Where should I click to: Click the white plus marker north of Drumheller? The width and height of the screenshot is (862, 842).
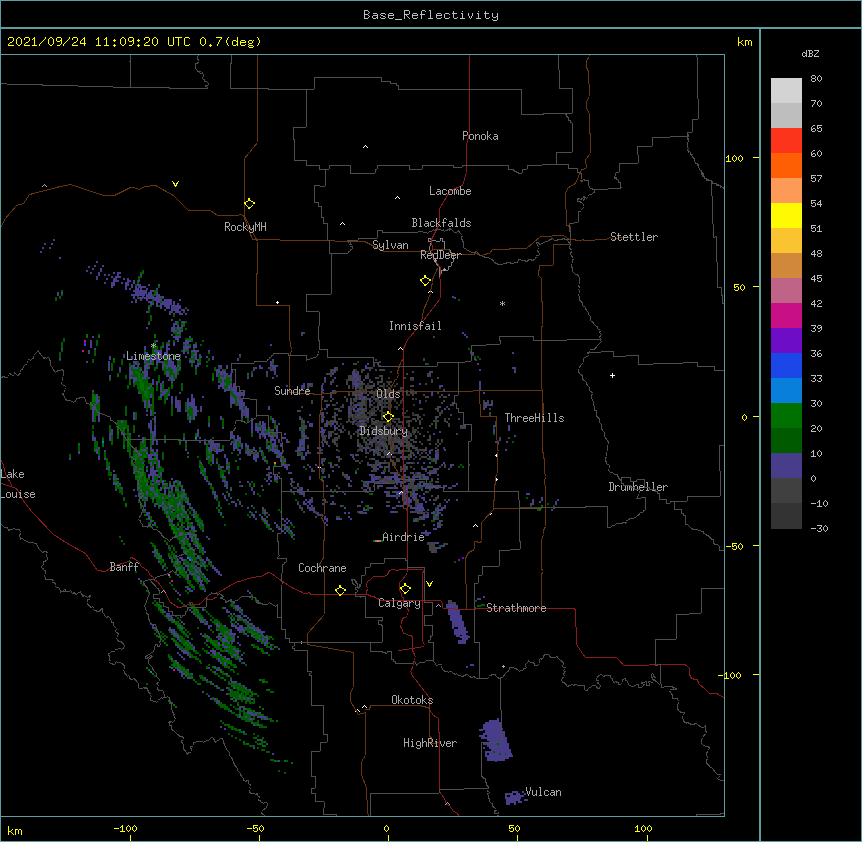point(612,375)
